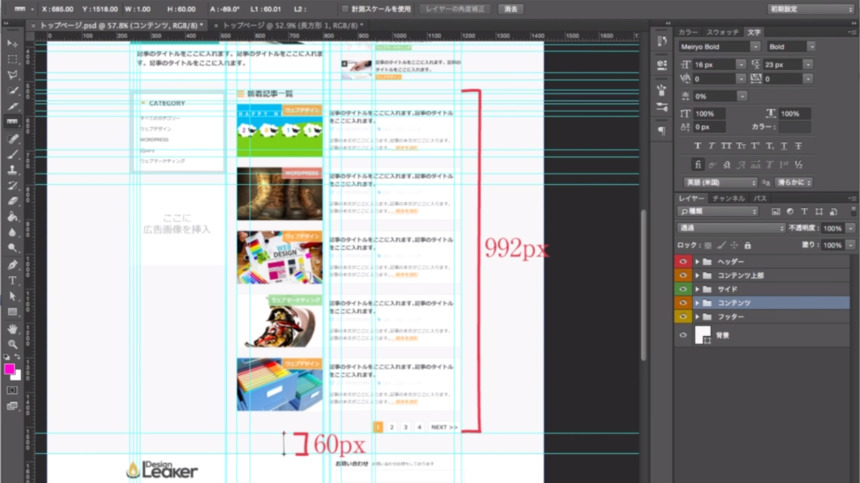Switch to the チャンネル tab

pyautogui.click(x=728, y=198)
